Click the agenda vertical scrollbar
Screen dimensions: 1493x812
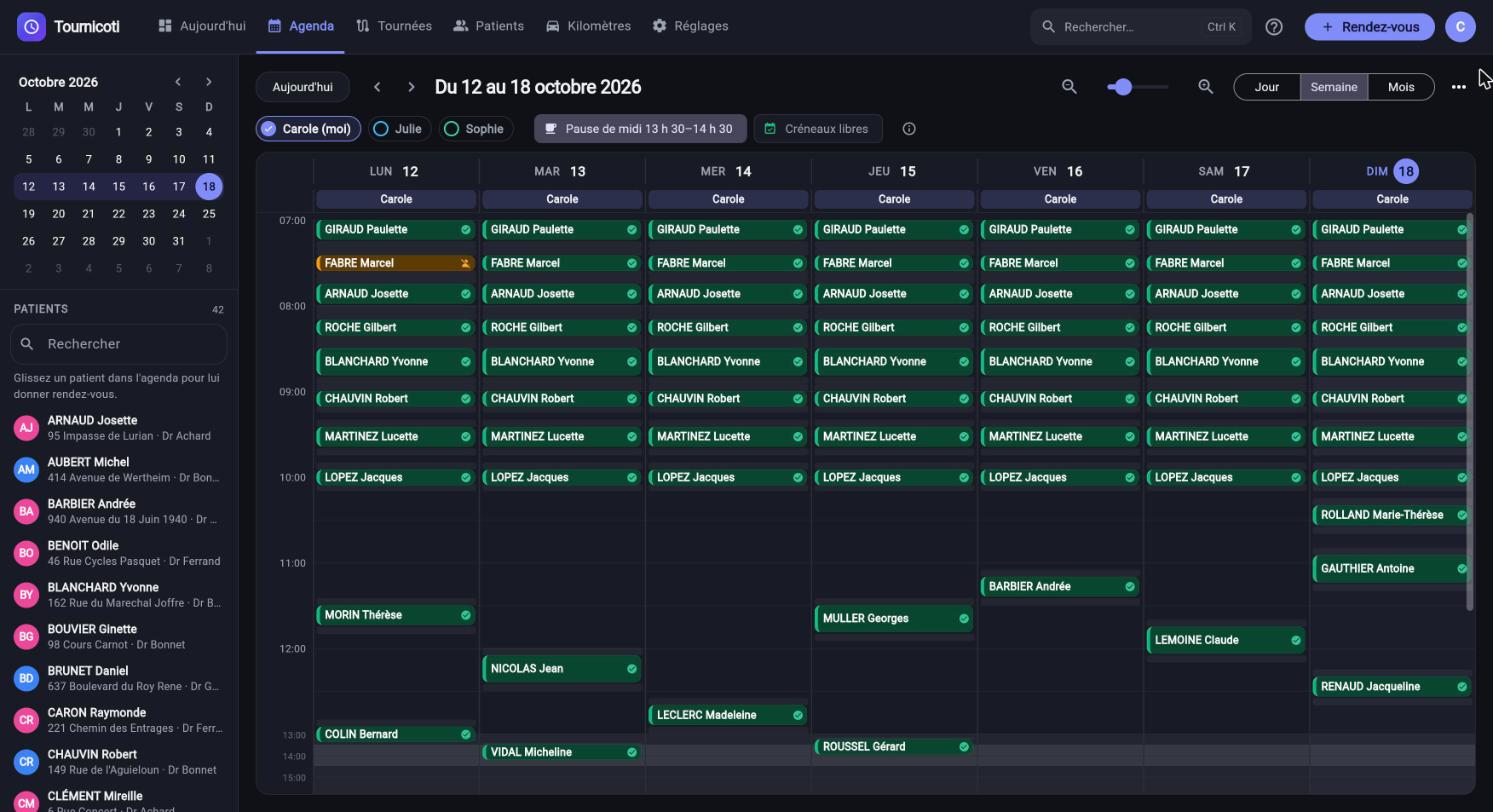[1470, 411]
